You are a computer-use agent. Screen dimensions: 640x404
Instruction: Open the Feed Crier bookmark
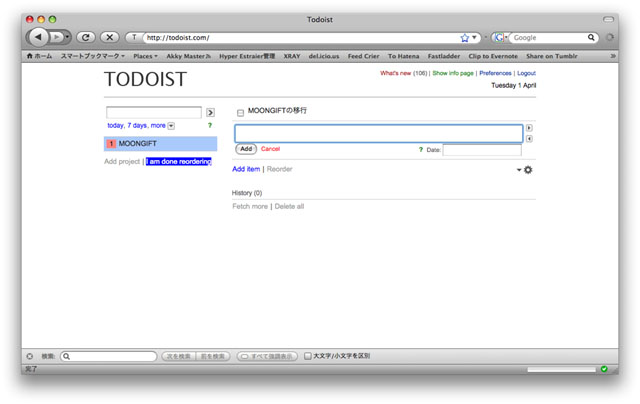(363, 56)
